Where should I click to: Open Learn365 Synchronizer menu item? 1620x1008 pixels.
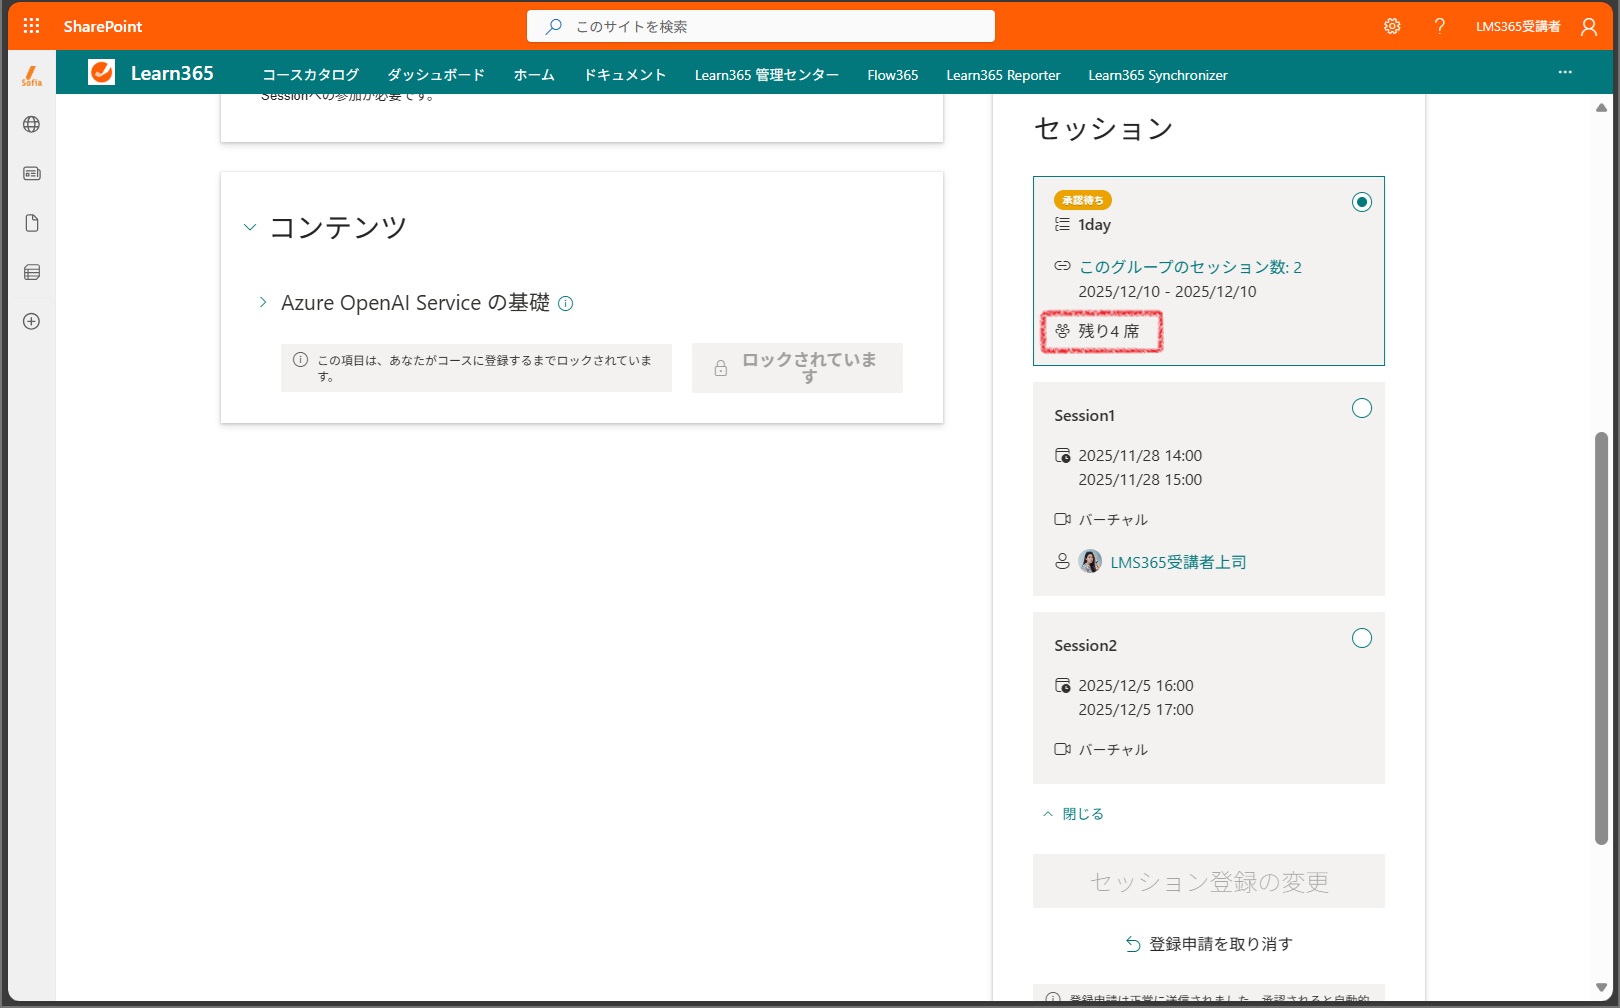(1158, 75)
